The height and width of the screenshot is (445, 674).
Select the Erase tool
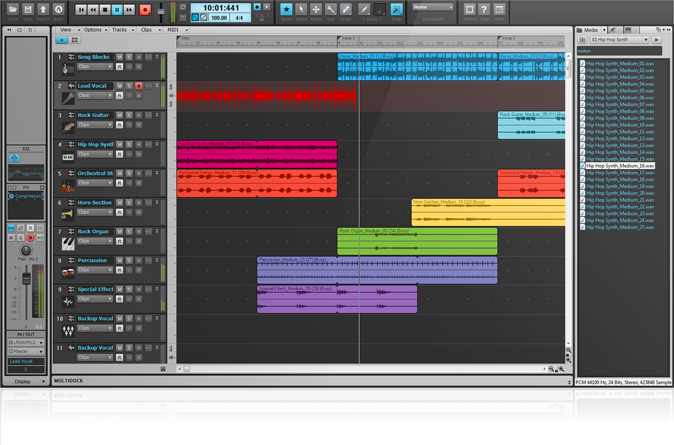tap(346, 9)
